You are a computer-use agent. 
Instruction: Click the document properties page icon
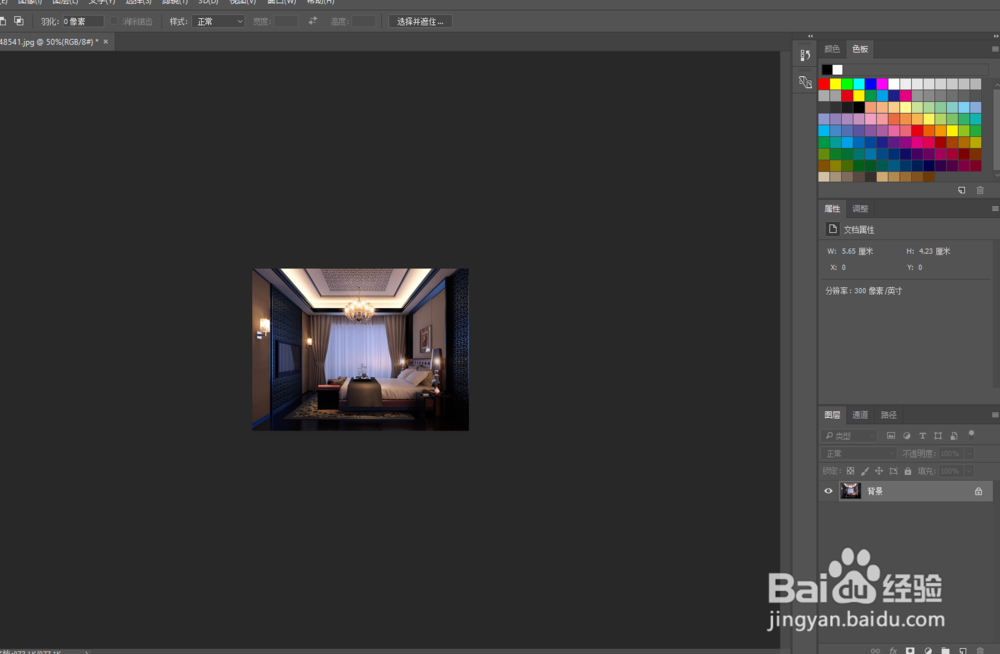tap(832, 228)
